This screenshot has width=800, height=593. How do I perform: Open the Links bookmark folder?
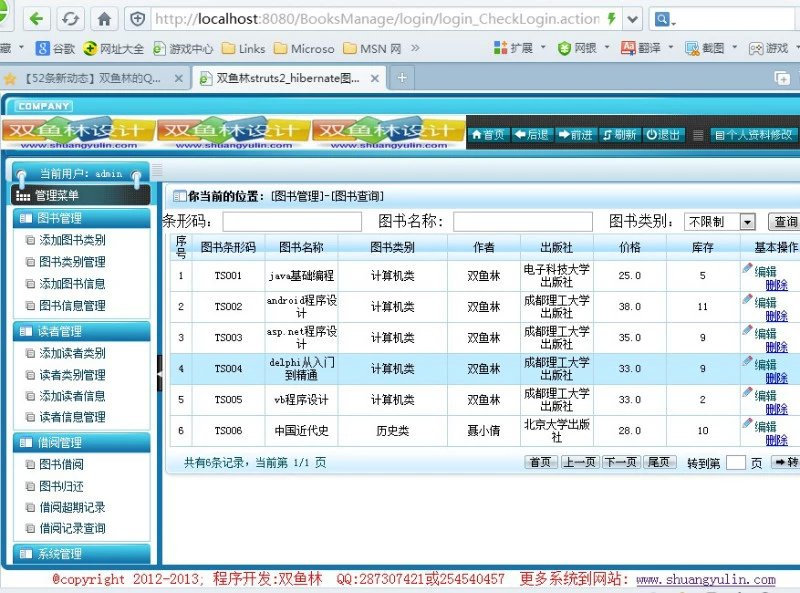click(244, 48)
